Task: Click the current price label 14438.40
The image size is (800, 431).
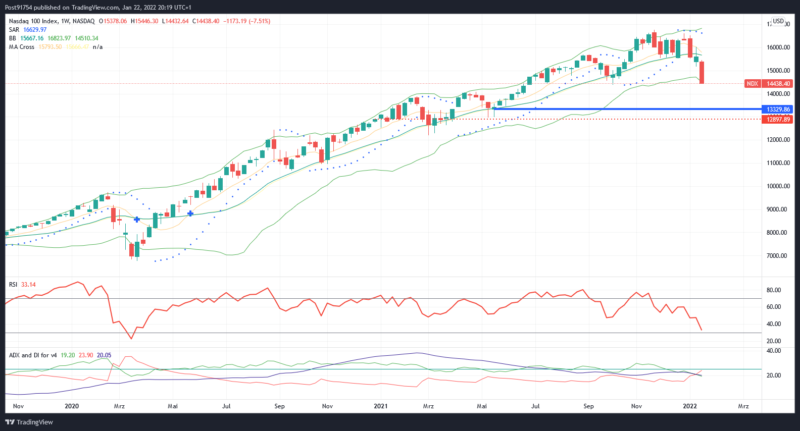Action: point(779,83)
